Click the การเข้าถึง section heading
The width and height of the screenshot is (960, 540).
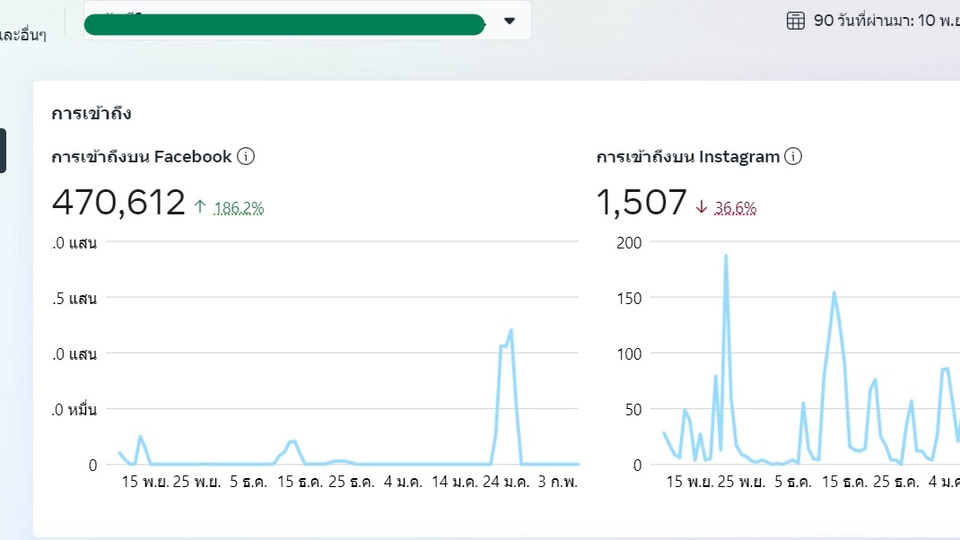[x=91, y=113]
